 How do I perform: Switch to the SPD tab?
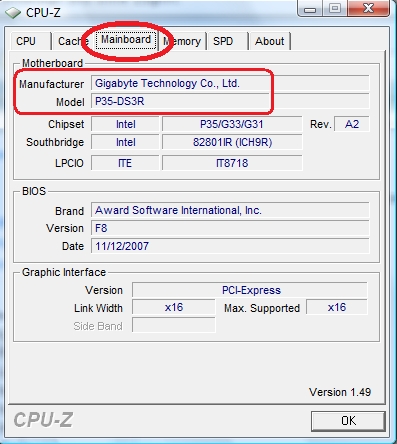(227, 41)
